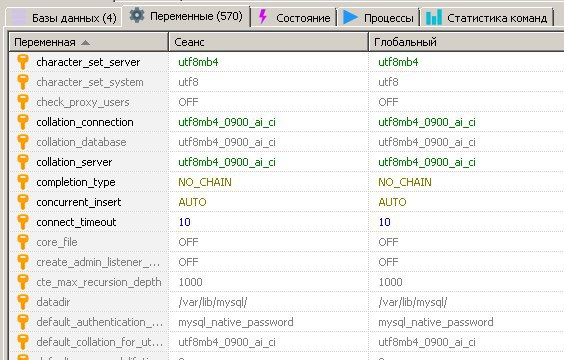Click the sort arrow in Переменная header
Screen dimensions: 564x360
tap(85, 42)
